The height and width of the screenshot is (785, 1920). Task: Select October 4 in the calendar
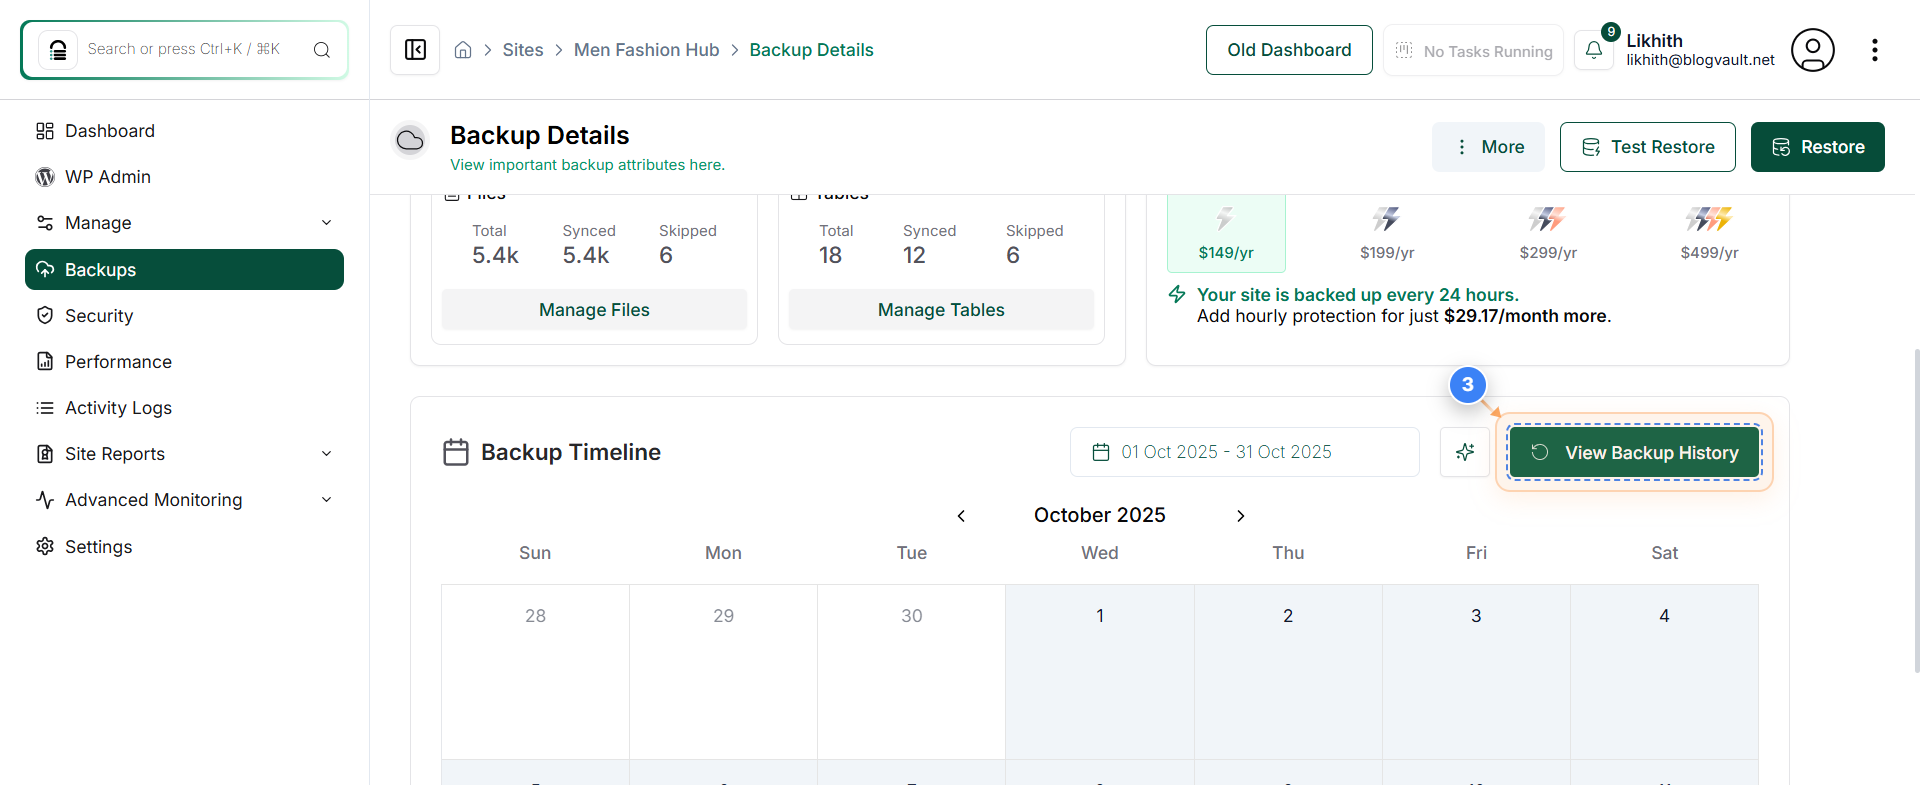coord(1664,672)
